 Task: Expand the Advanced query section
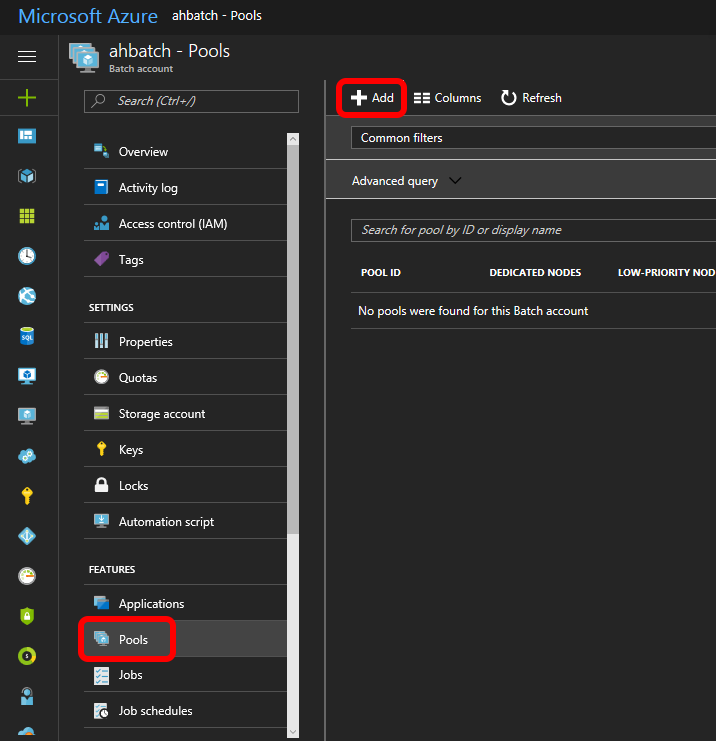point(406,181)
